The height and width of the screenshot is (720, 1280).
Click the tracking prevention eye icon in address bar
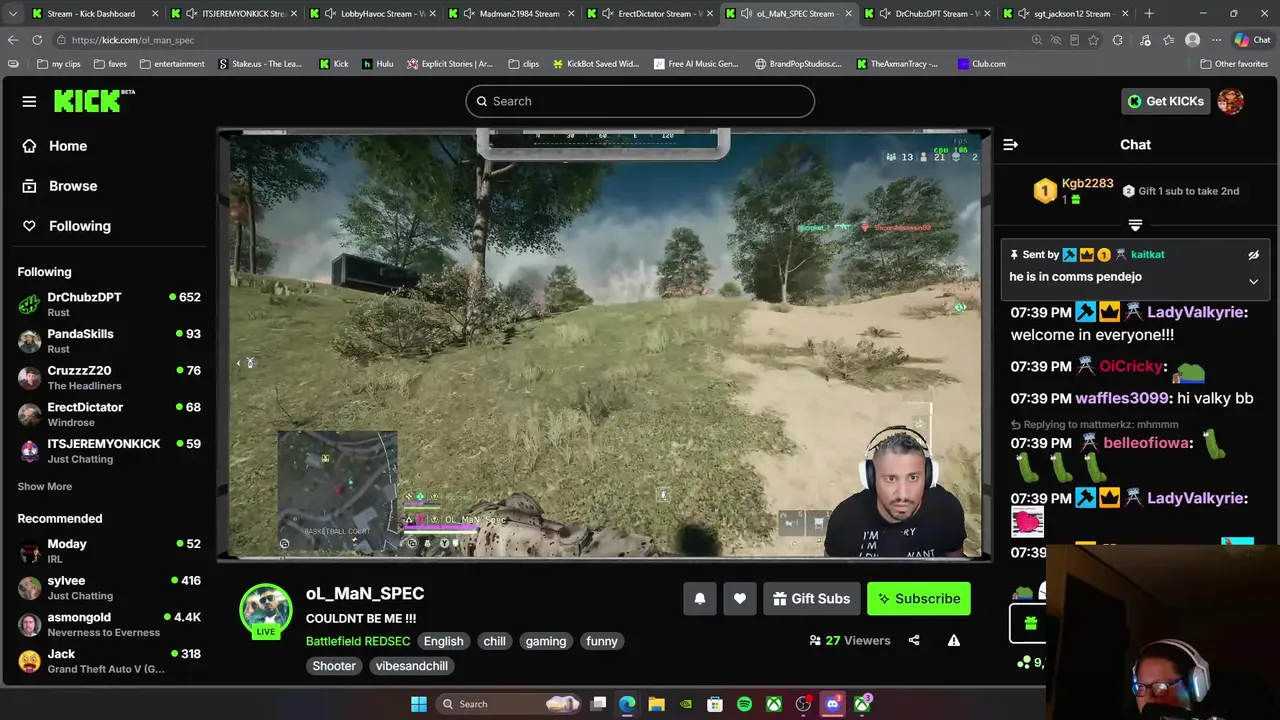click(1056, 40)
